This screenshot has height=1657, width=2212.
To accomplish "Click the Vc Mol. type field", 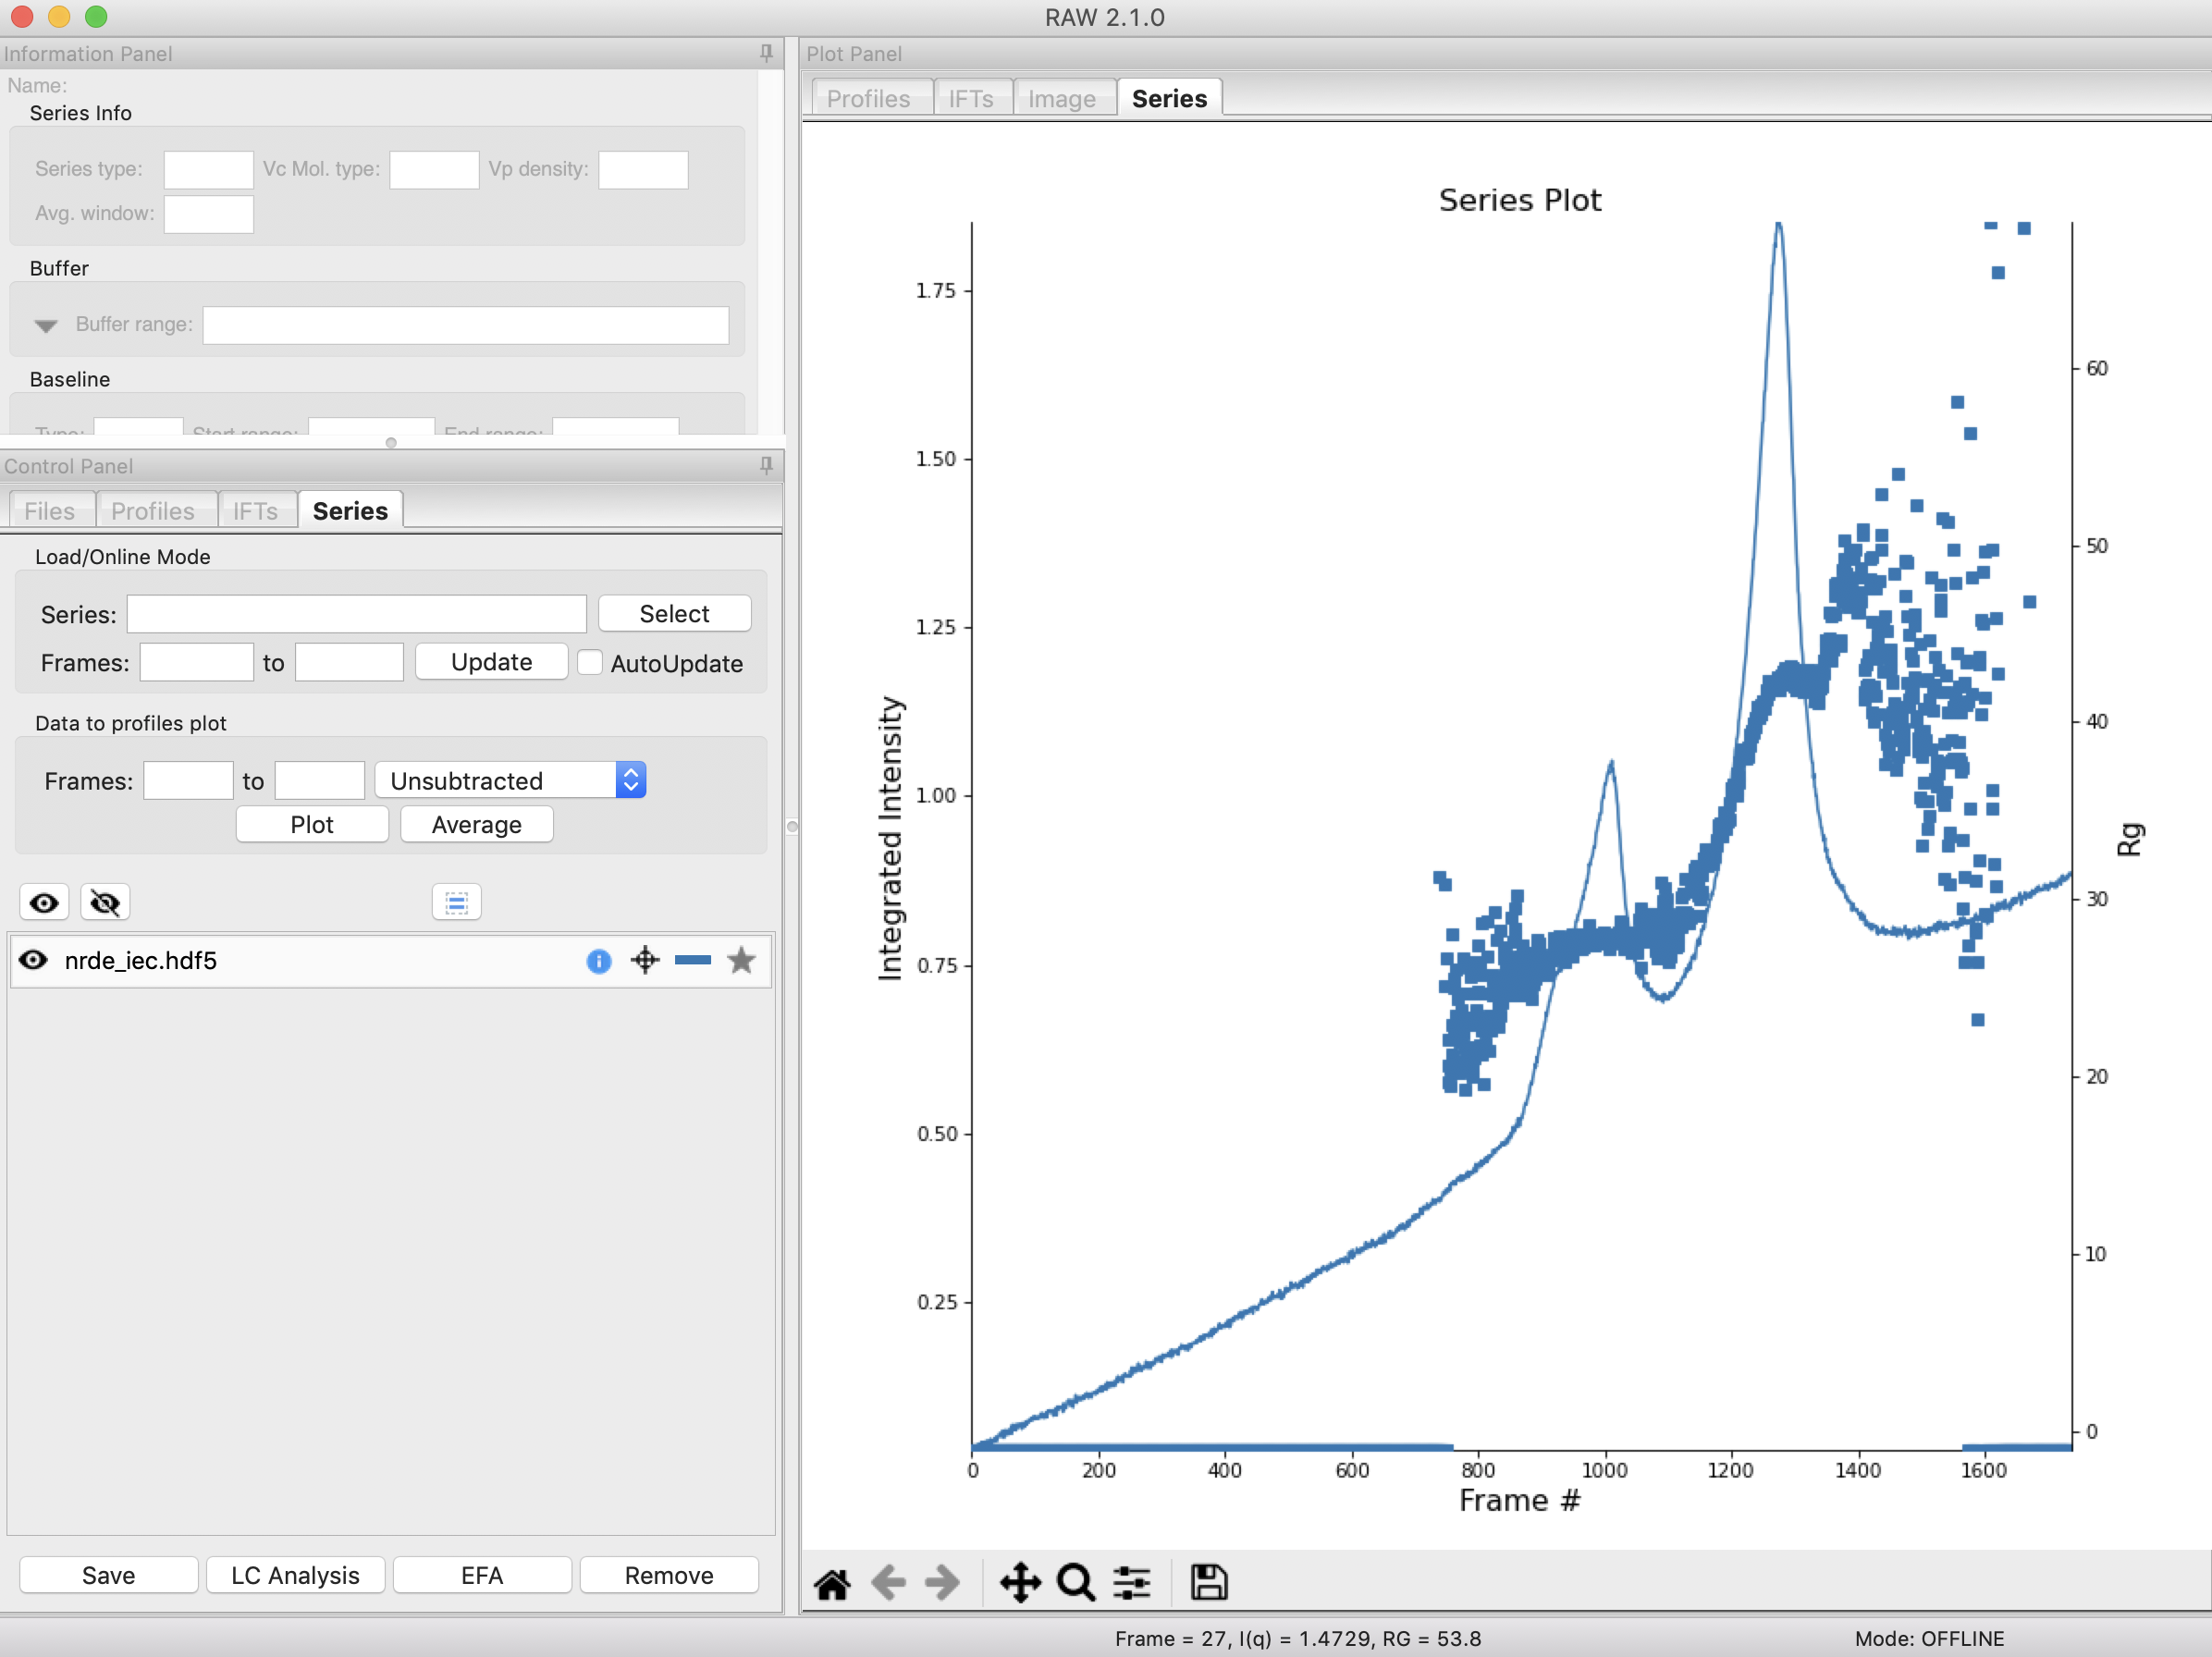I will tap(434, 169).
